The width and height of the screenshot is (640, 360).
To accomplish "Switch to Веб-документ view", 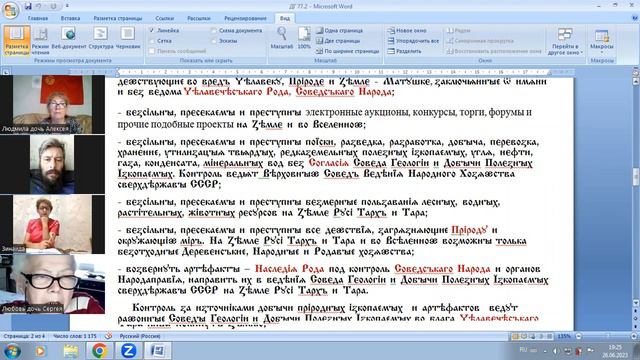I will (69, 39).
